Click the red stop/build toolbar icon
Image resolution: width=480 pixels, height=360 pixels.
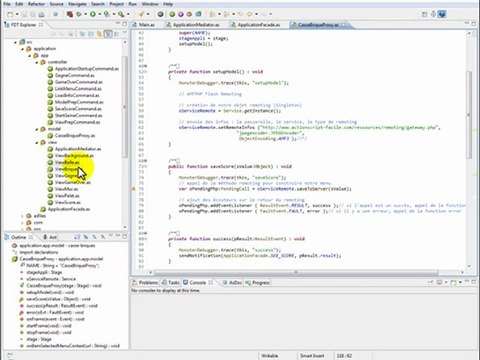[x=70, y=14]
